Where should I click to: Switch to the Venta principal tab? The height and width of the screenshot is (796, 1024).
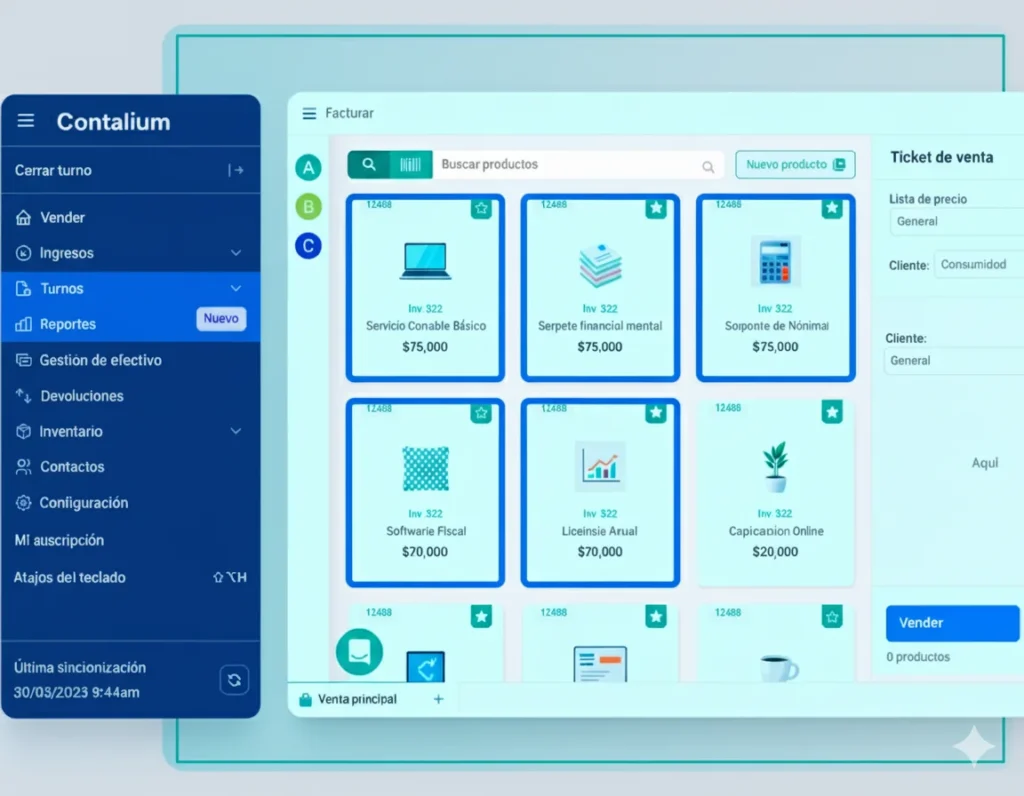357,700
